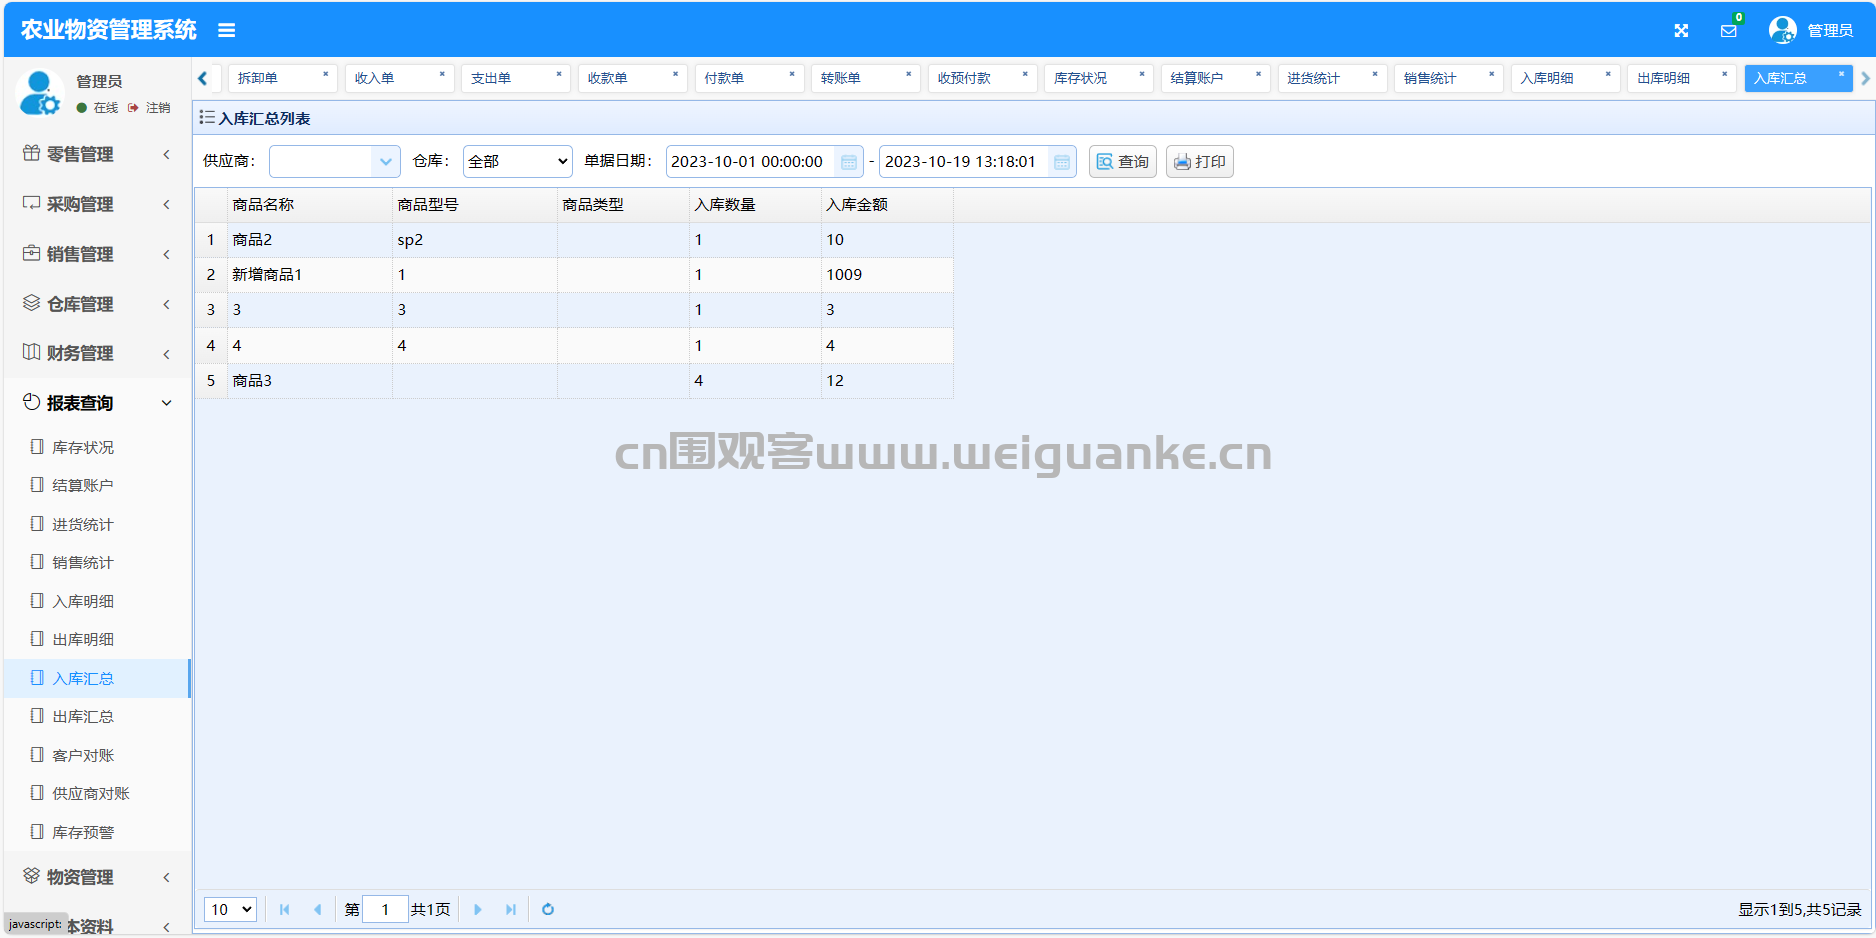Click the 打印 print button
This screenshot has width=1876, height=938.
point(1199,162)
